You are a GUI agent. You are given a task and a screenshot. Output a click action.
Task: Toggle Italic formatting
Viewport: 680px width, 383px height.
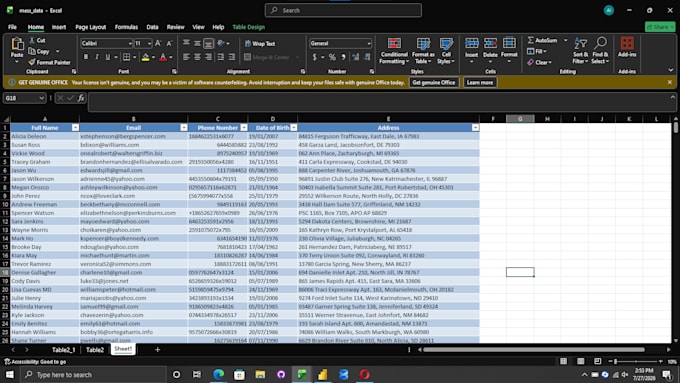(97, 57)
